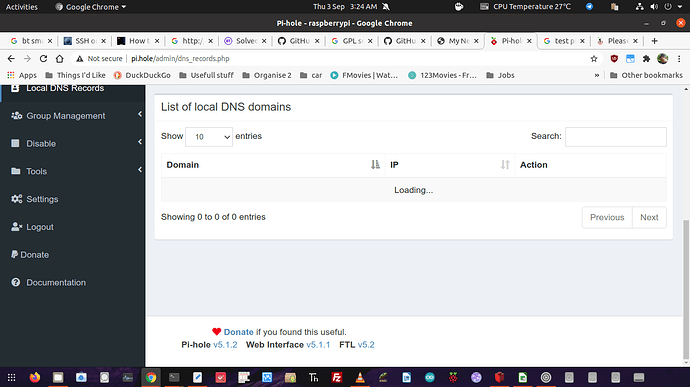
Task: Expand Group Management sidebar menu
Action: point(73,116)
